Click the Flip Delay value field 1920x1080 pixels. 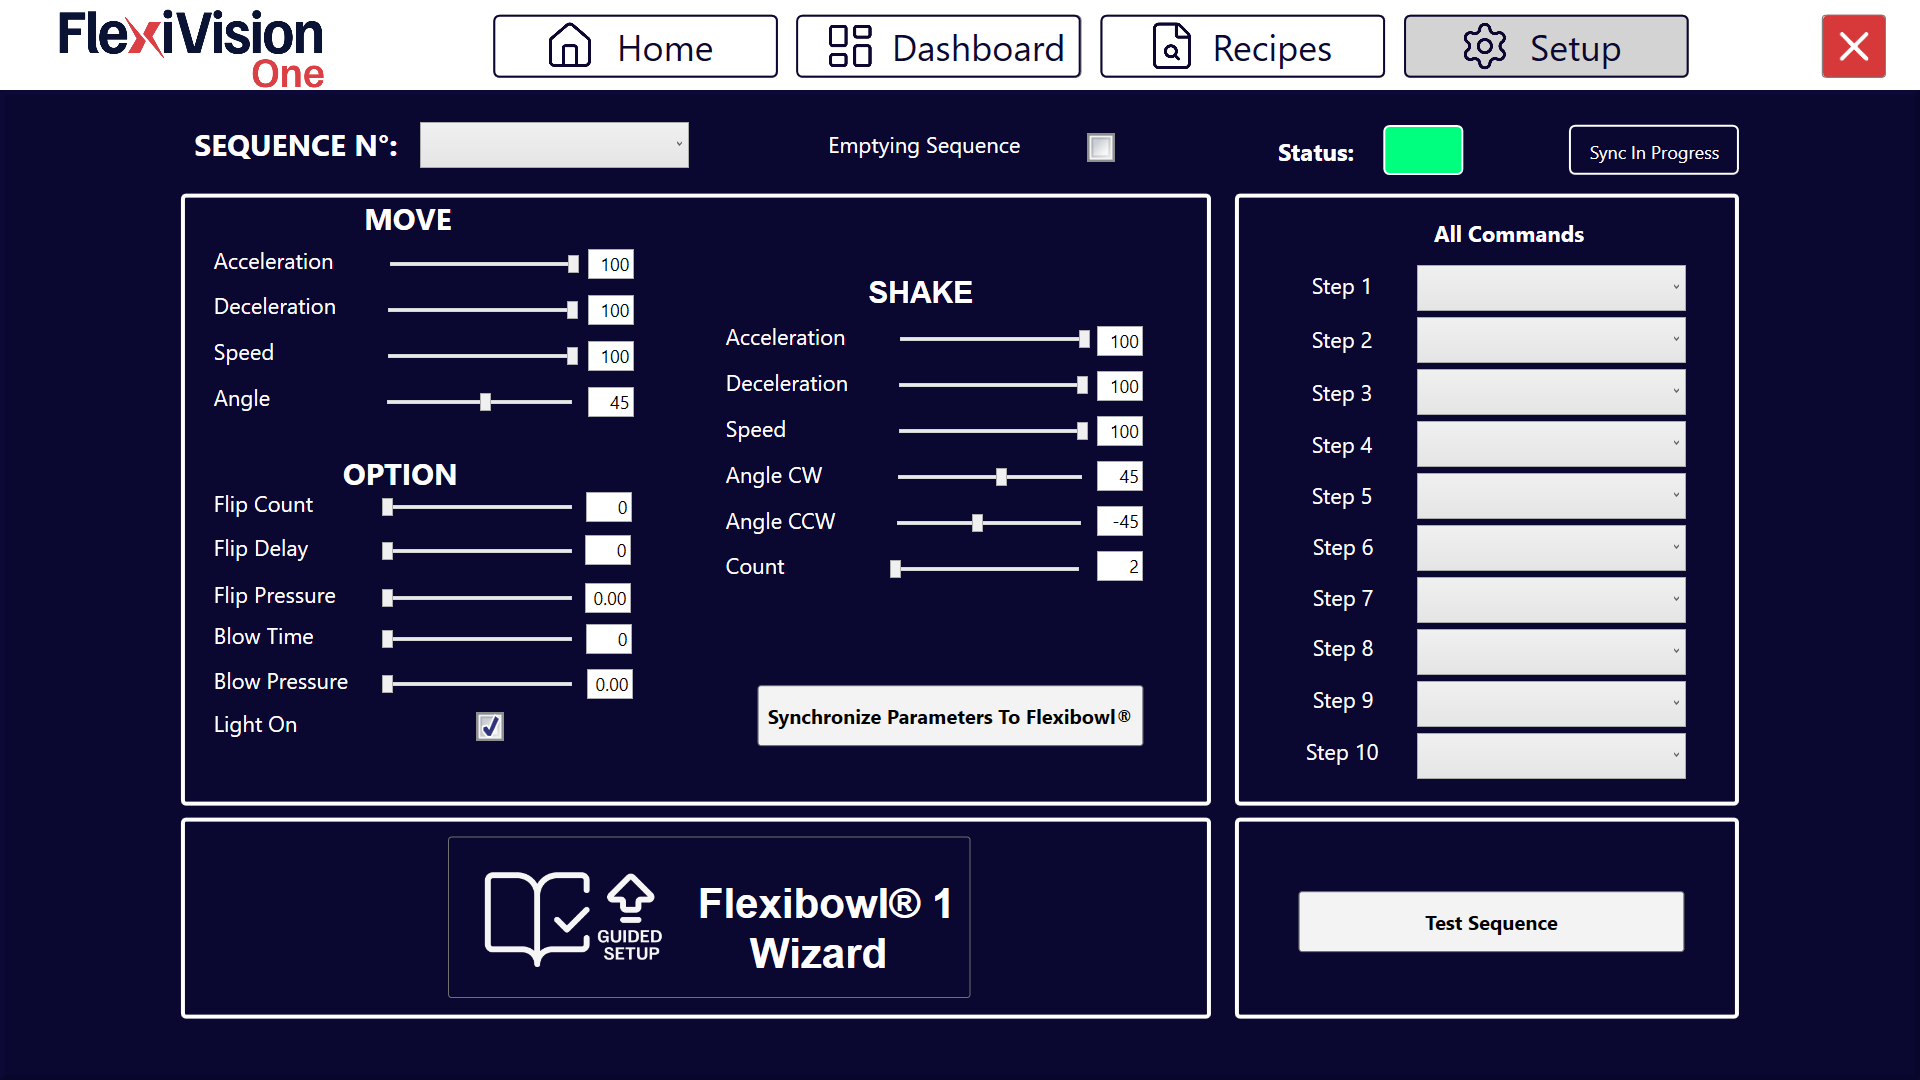609,550
